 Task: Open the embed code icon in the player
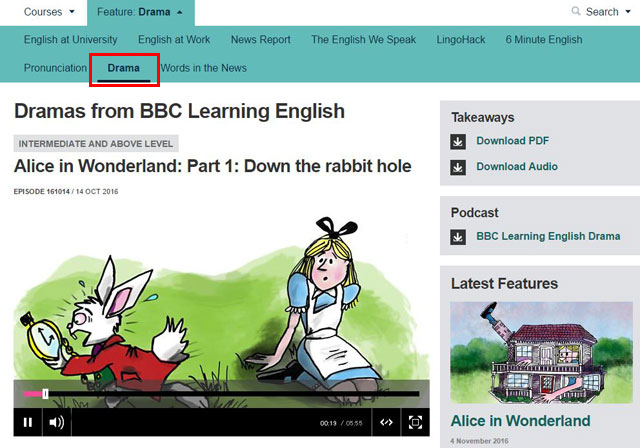tap(386, 422)
